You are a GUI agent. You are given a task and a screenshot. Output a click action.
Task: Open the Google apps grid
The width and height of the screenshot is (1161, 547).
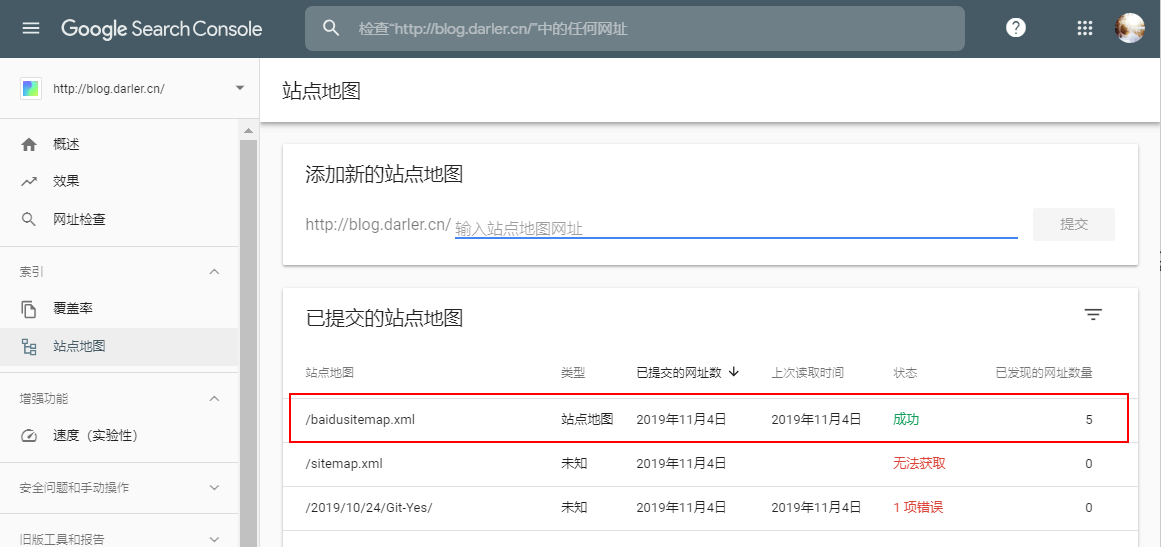point(1084,28)
